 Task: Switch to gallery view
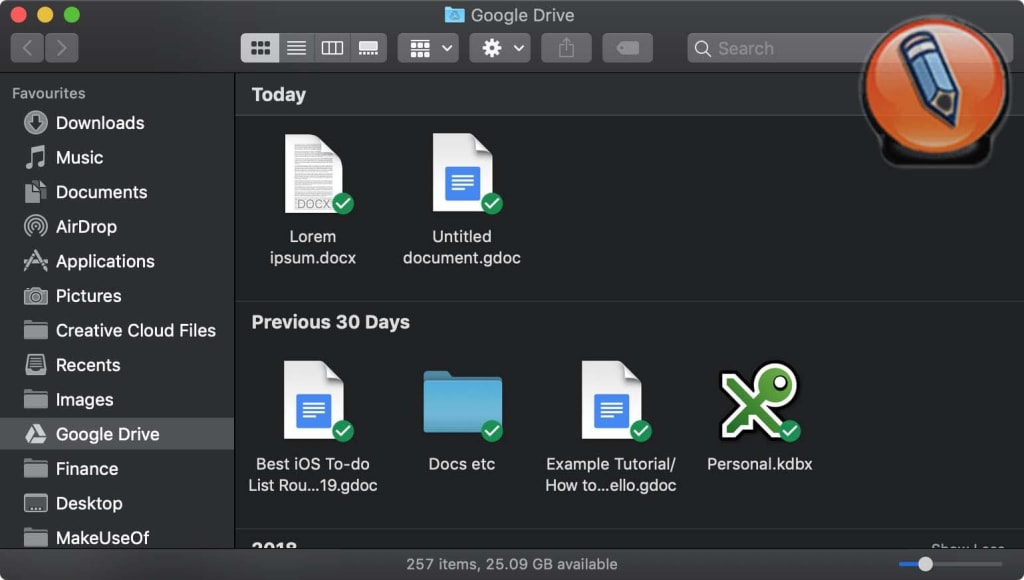point(368,48)
